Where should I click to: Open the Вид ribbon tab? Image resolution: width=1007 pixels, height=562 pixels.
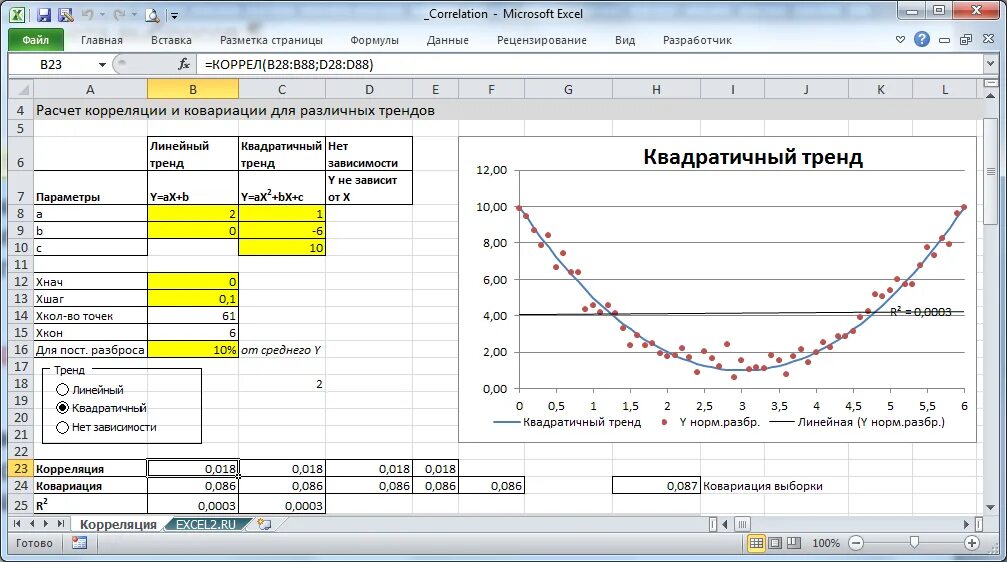click(625, 40)
